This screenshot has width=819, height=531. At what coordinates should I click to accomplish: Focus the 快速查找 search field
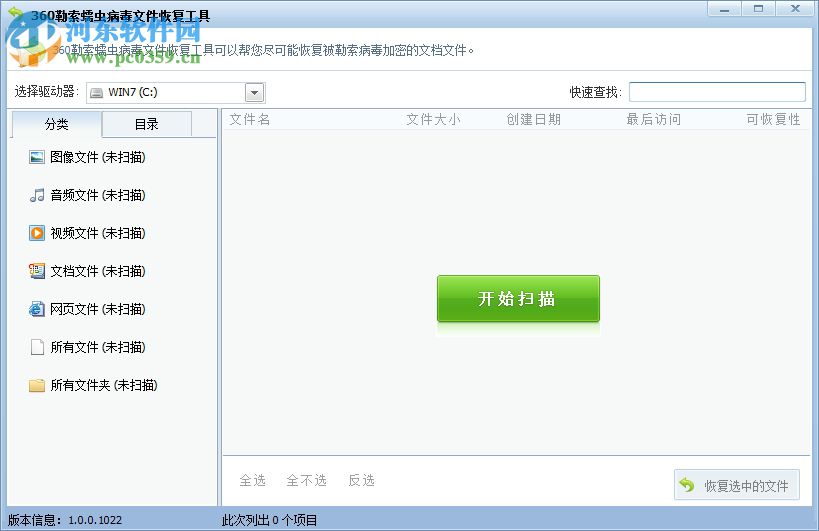(x=717, y=92)
